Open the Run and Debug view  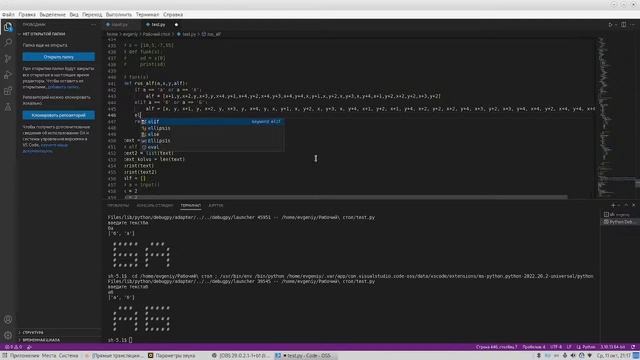(8, 75)
